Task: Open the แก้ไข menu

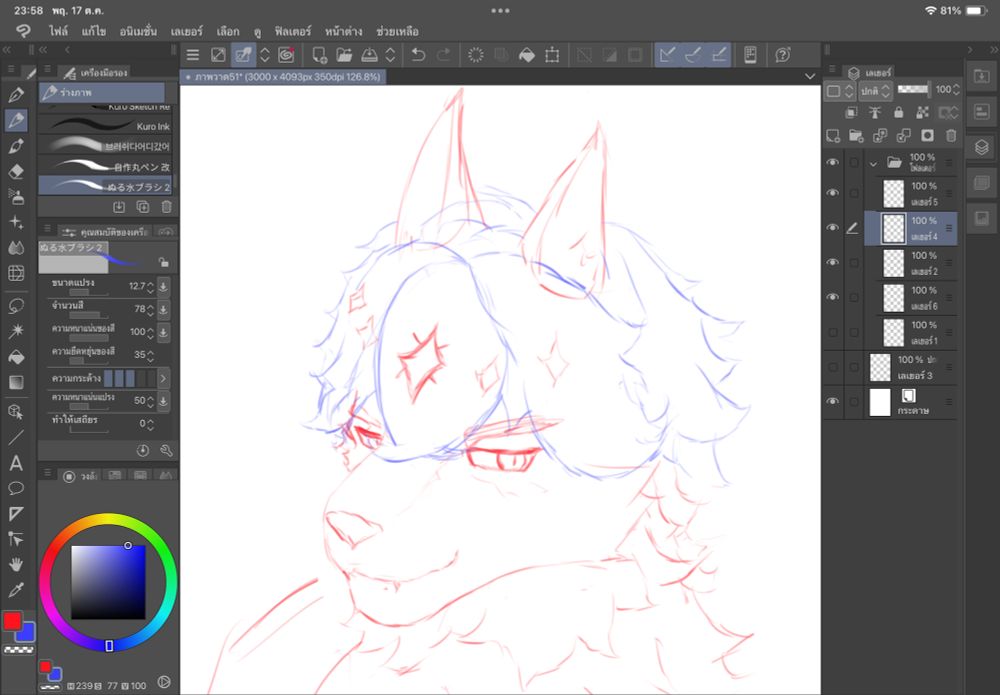Action: 93,31
